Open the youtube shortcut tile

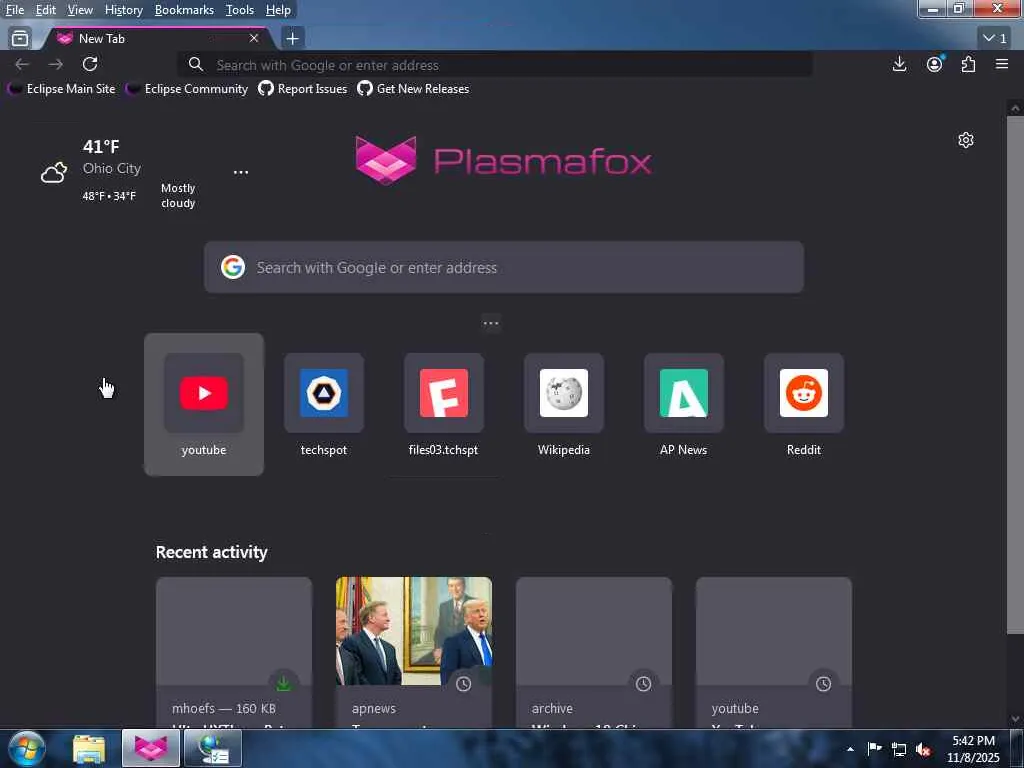(204, 404)
